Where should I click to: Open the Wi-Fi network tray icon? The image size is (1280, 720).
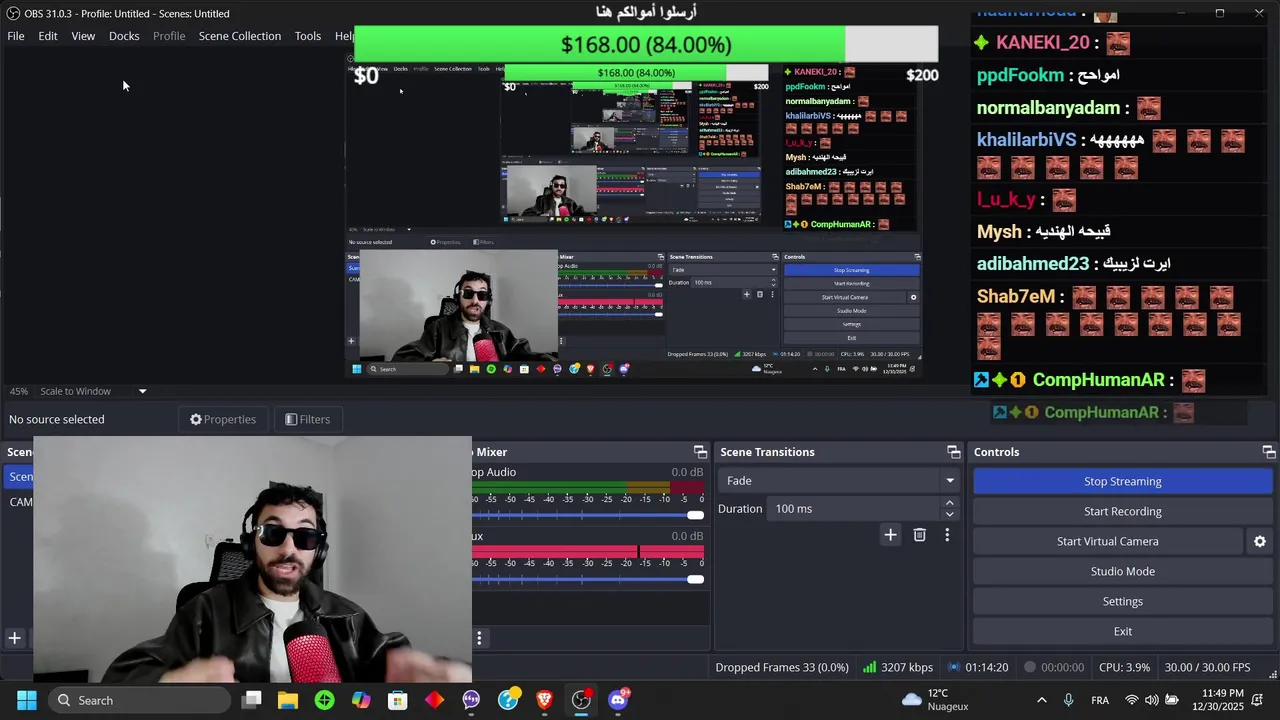coord(1131,700)
